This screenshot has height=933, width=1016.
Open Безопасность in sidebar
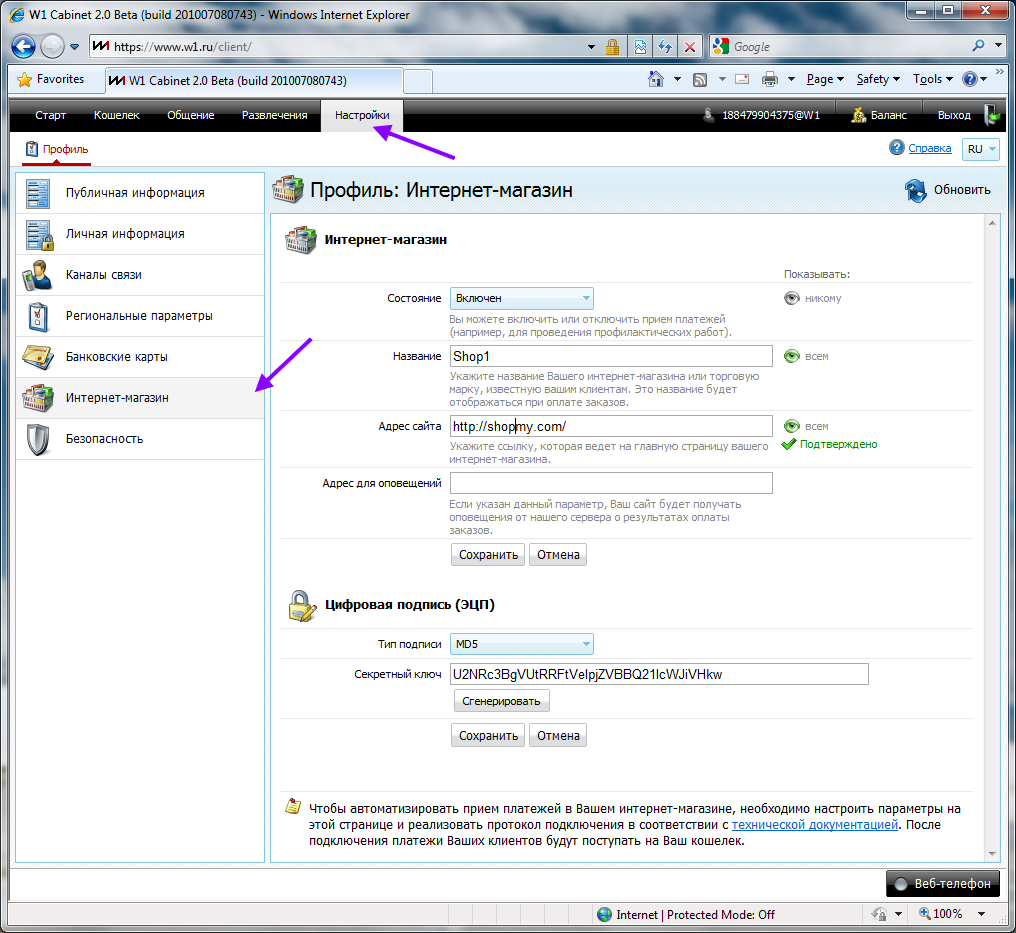pos(140,439)
